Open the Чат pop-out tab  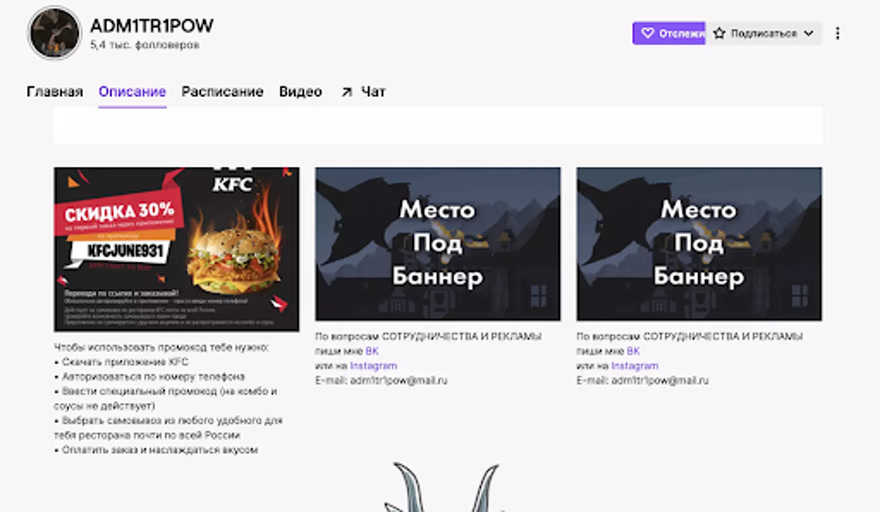pos(364,92)
